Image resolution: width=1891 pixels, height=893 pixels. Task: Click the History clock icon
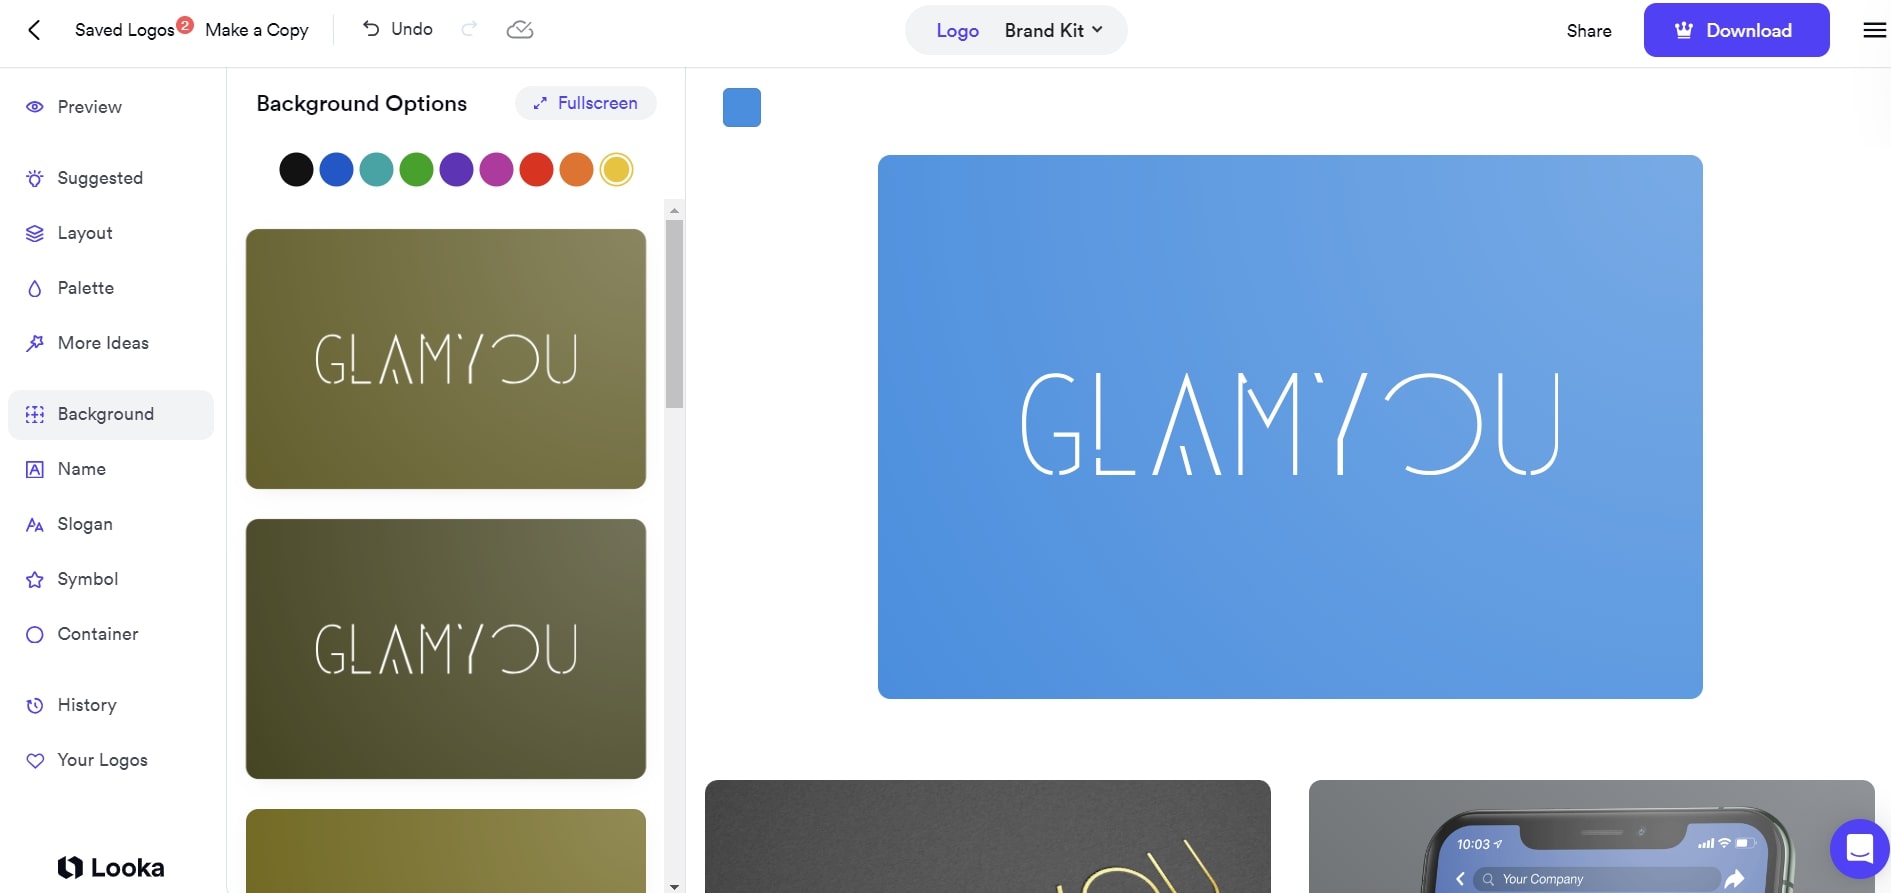tap(35, 705)
